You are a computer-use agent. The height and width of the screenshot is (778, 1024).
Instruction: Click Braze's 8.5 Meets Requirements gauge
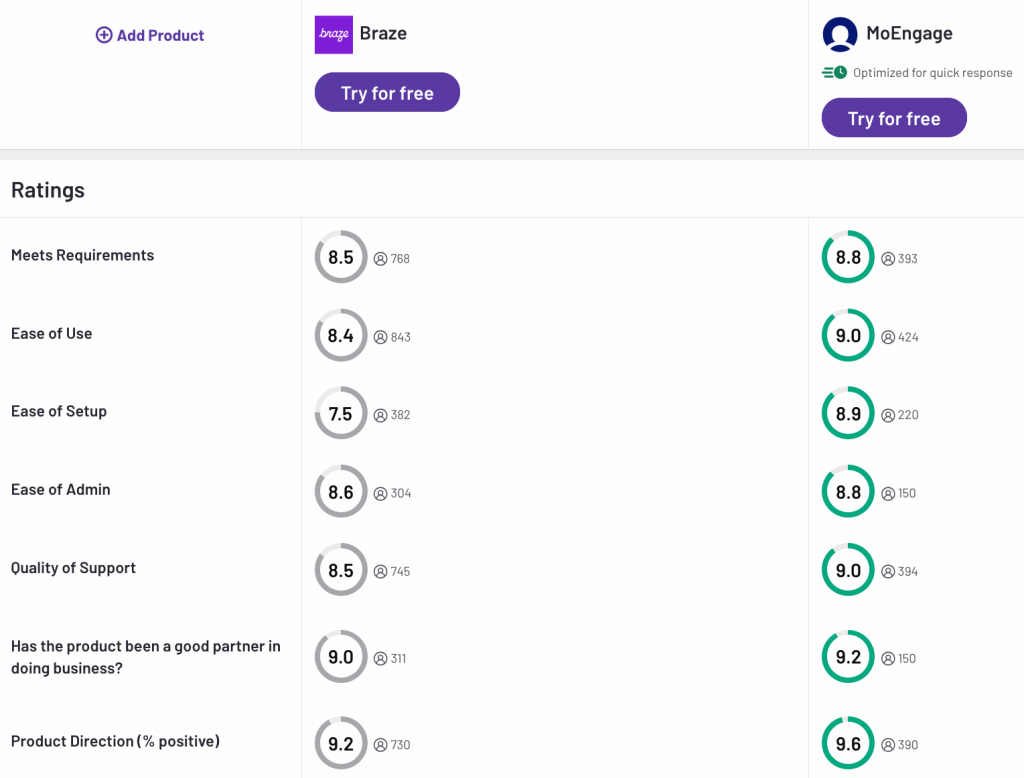click(341, 258)
